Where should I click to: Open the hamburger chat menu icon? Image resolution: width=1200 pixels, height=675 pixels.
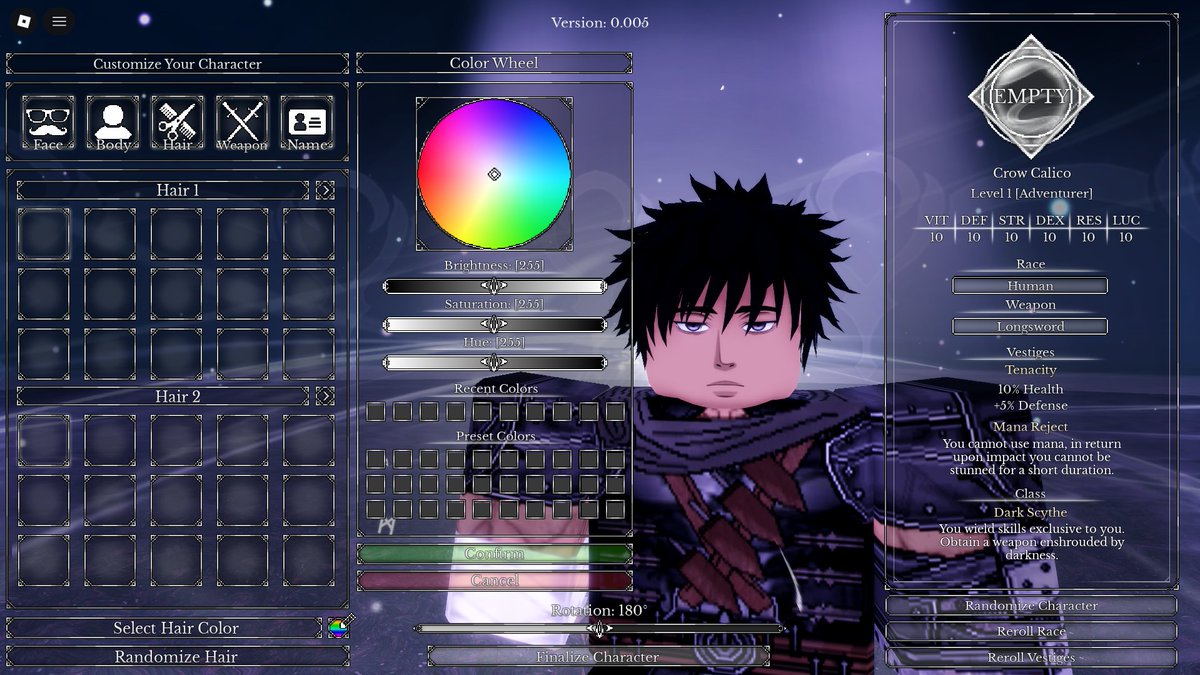point(59,20)
